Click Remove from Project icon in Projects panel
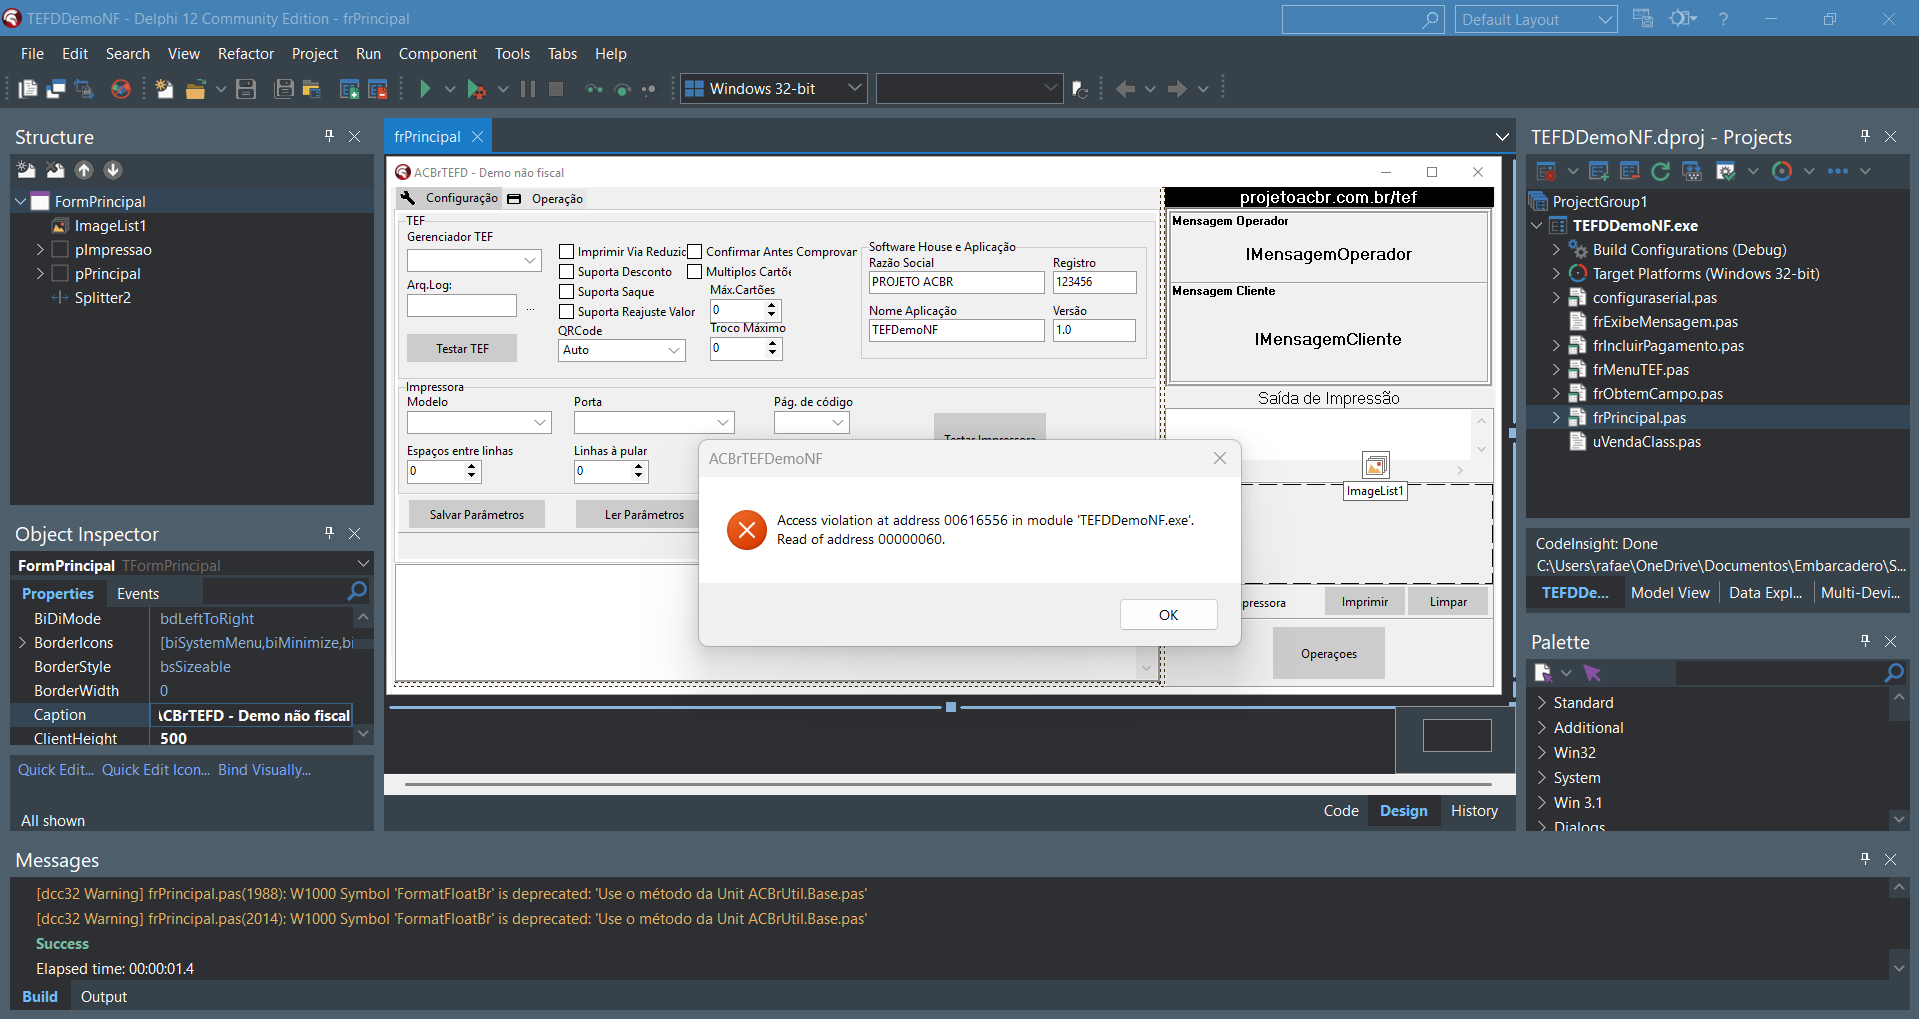1919x1019 pixels. tap(1630, 171)
